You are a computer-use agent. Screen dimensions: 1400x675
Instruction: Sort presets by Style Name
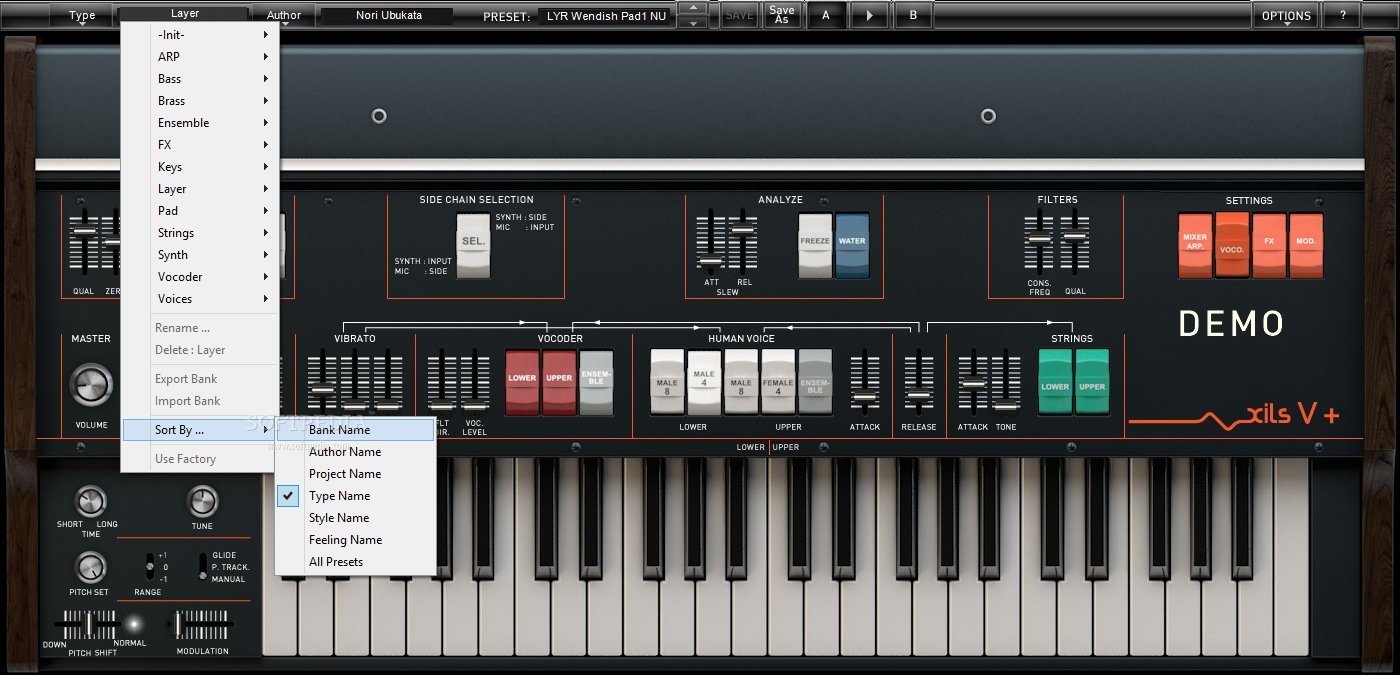357,518
